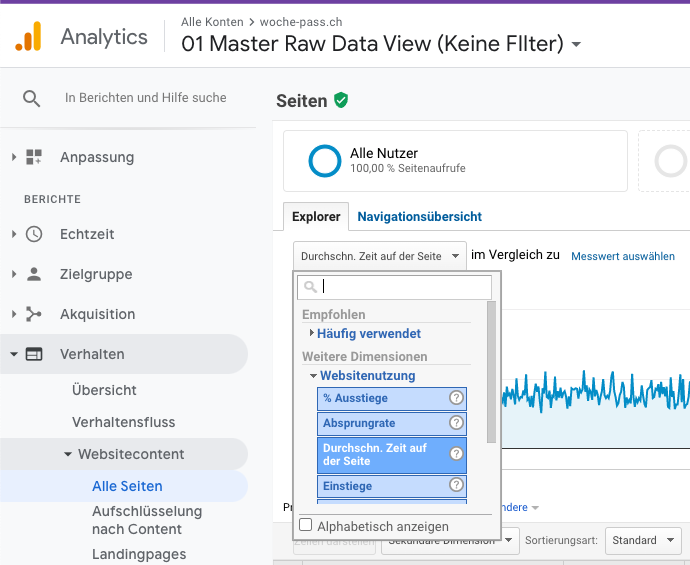Click the 100,00 % Seitenaufrufe text
This screenshot has height=565, width=690.
(x=407, y=168)
